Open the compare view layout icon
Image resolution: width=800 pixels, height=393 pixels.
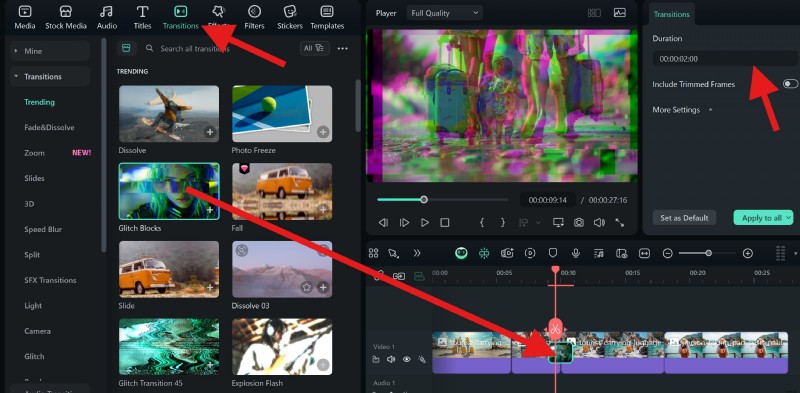point(594,13)
